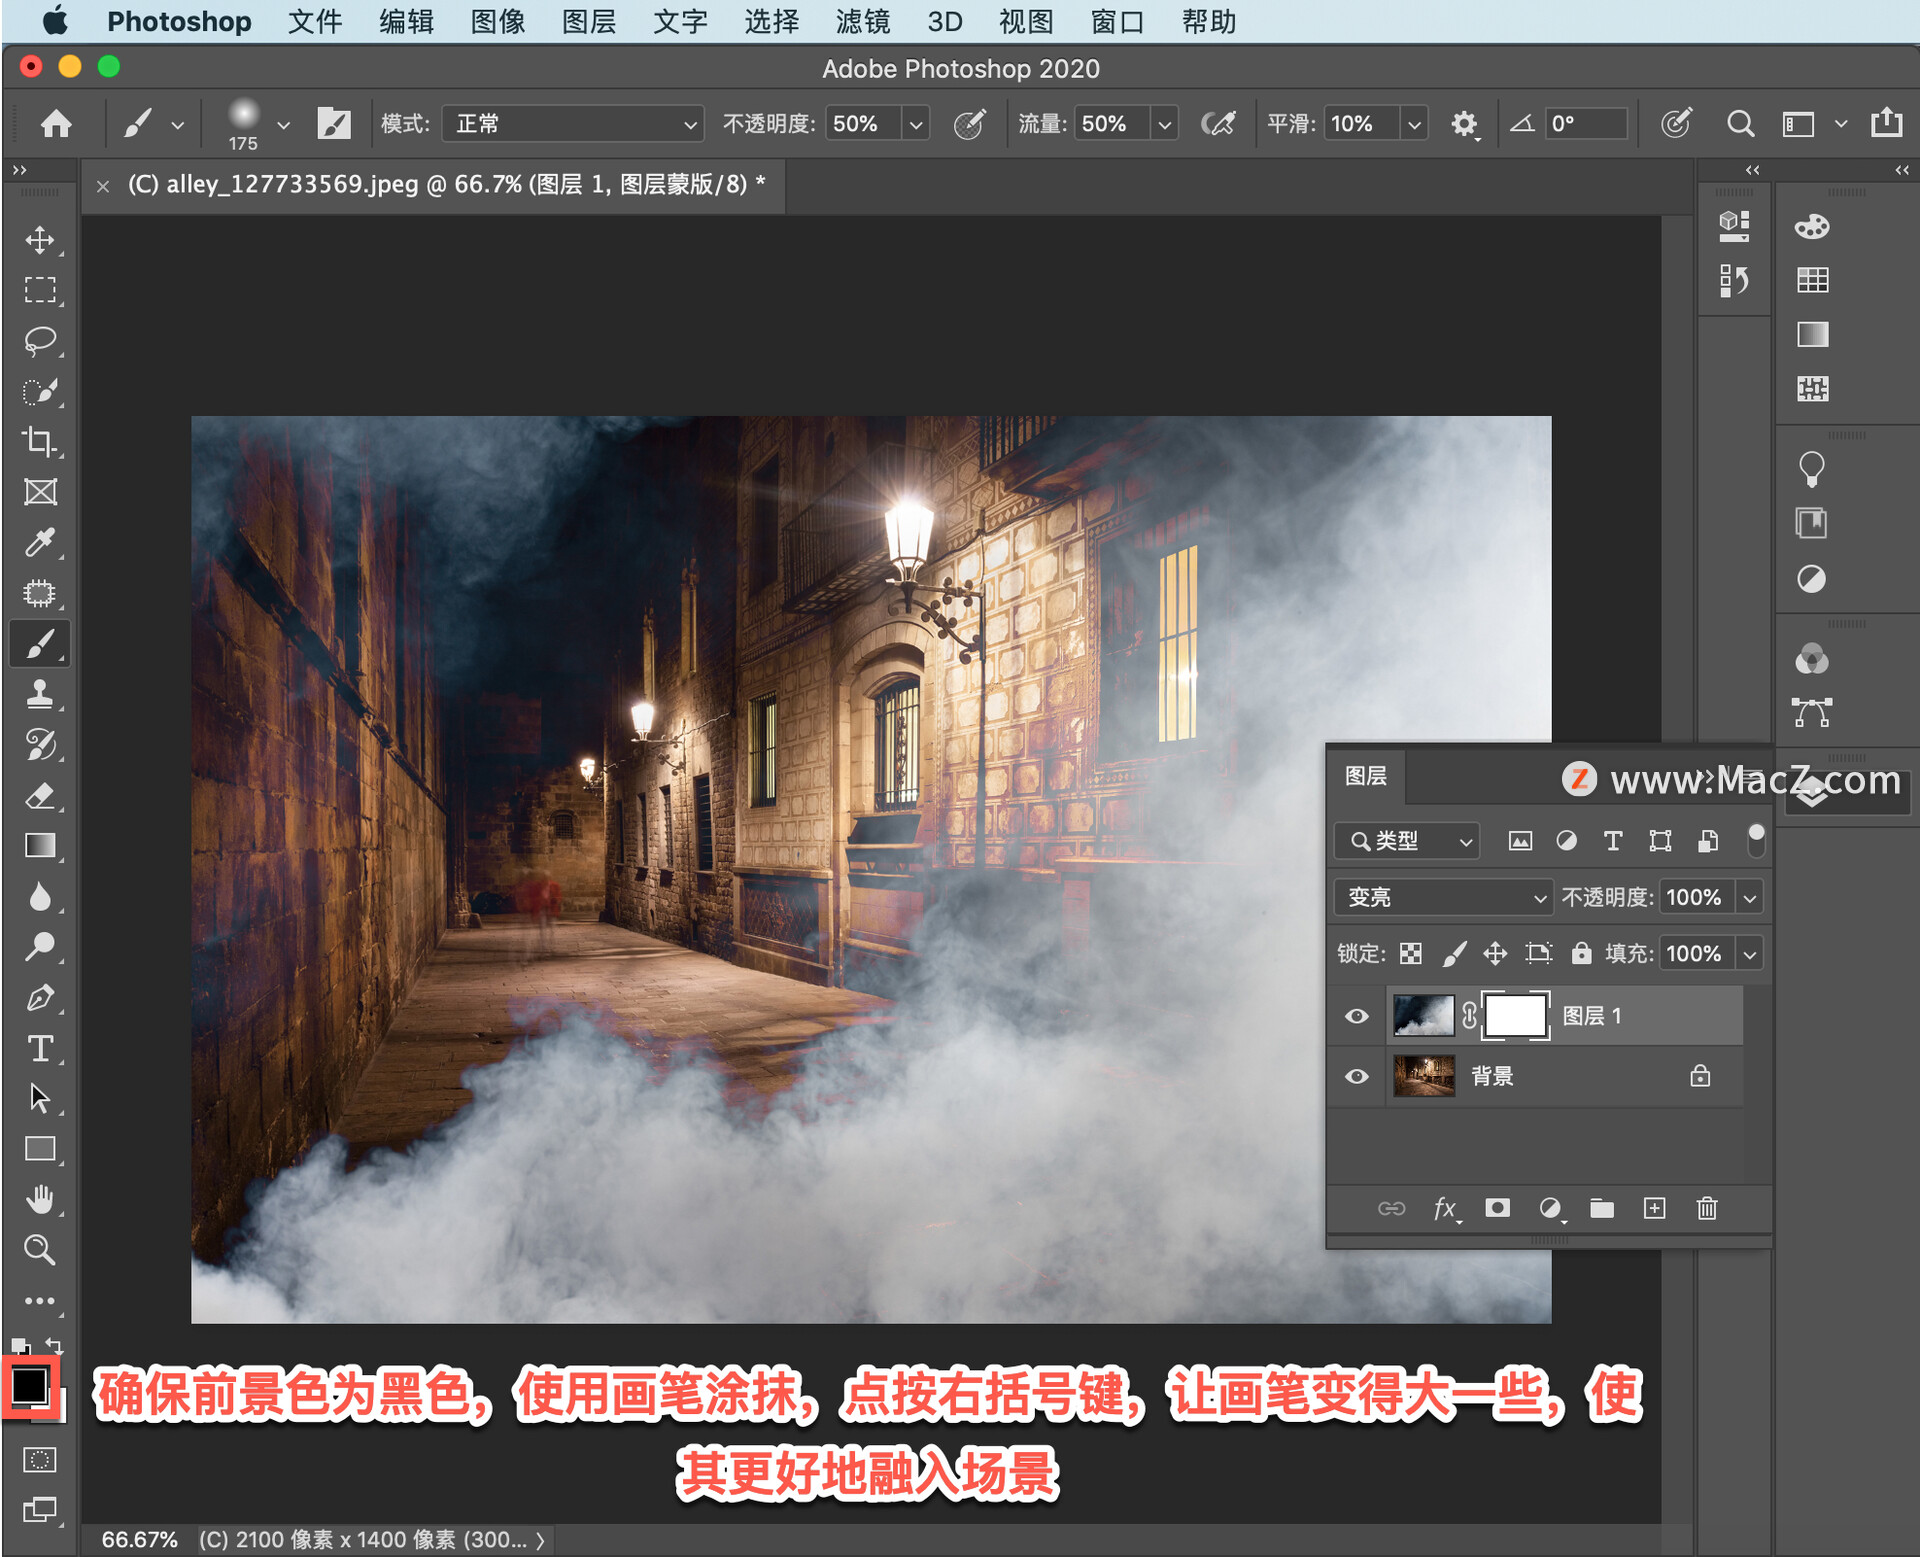Select the 背景 layer thumbnail
1920x1557 pixels.
click(x=1424, y=1077)
